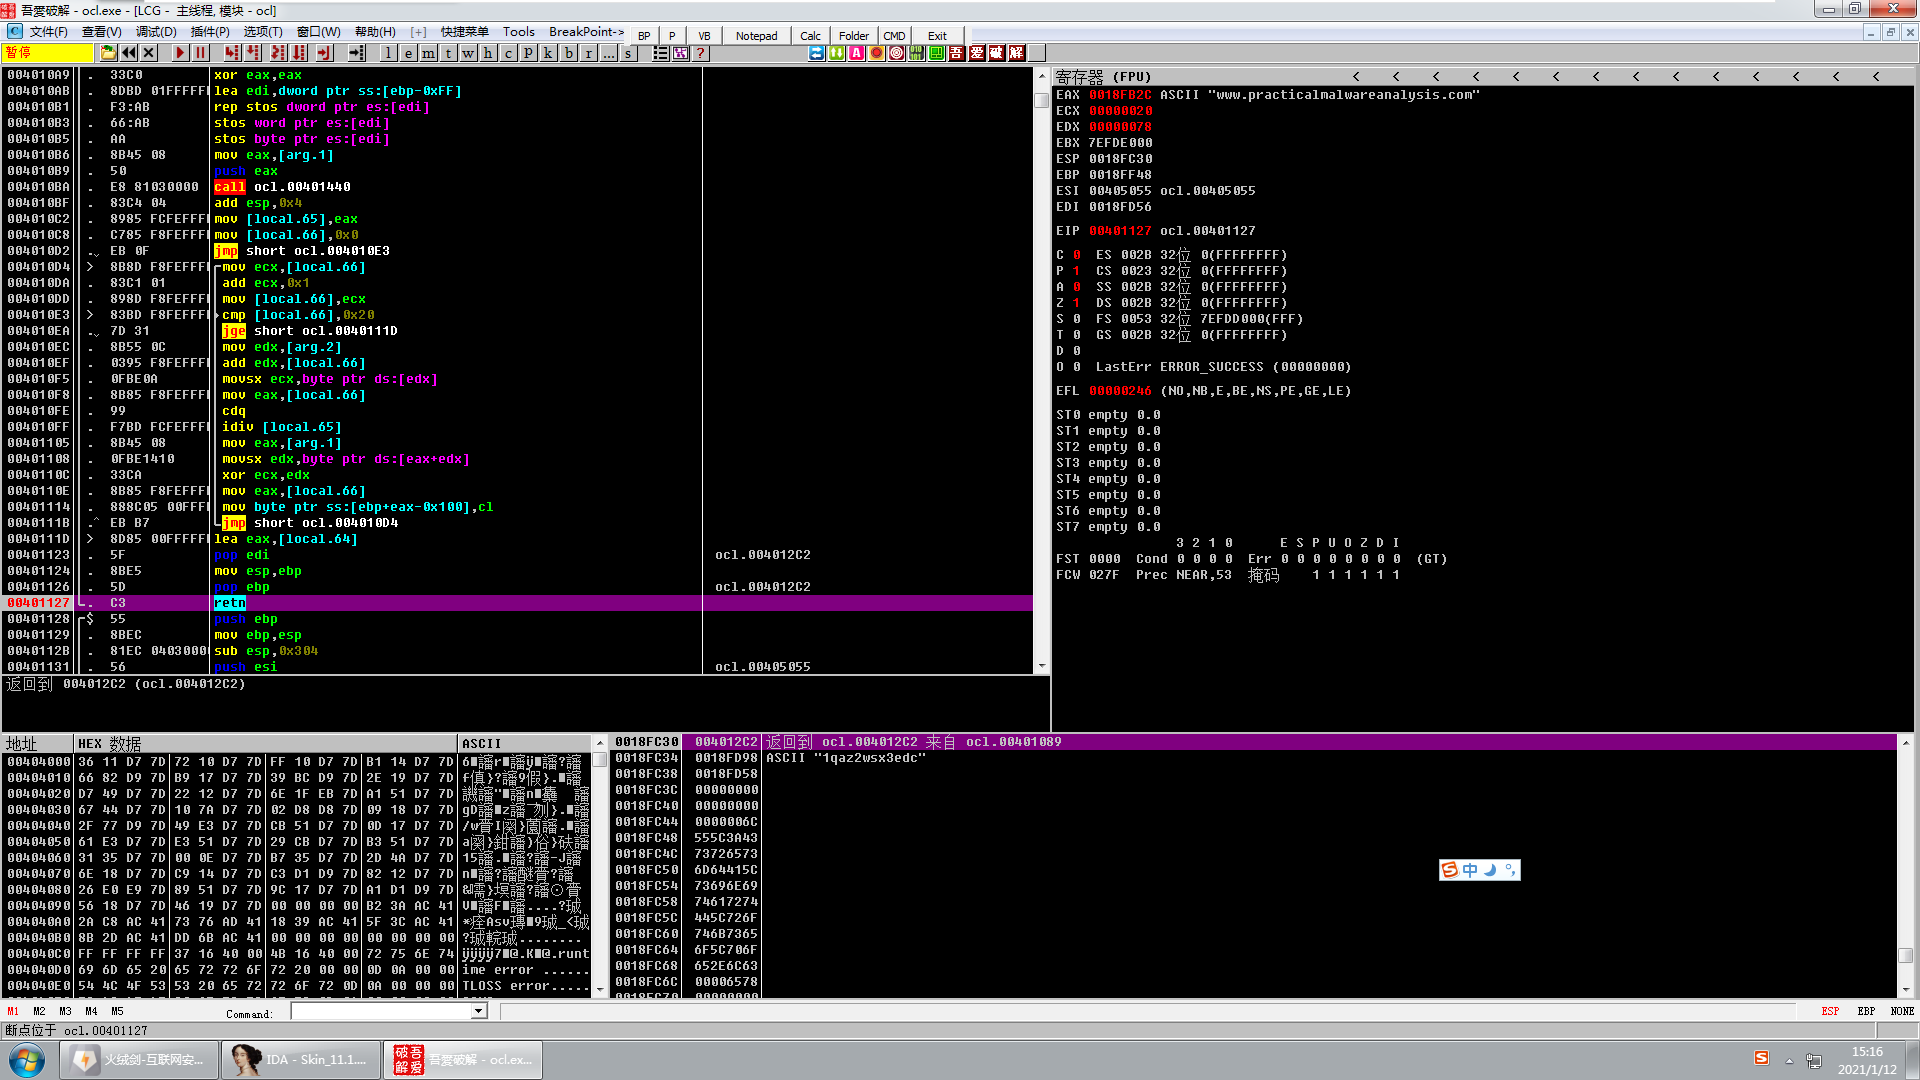The width and height of the screenshot is (1920, 1080).
Task: Click the Pause execution toolbar icon
Action: 200,53
